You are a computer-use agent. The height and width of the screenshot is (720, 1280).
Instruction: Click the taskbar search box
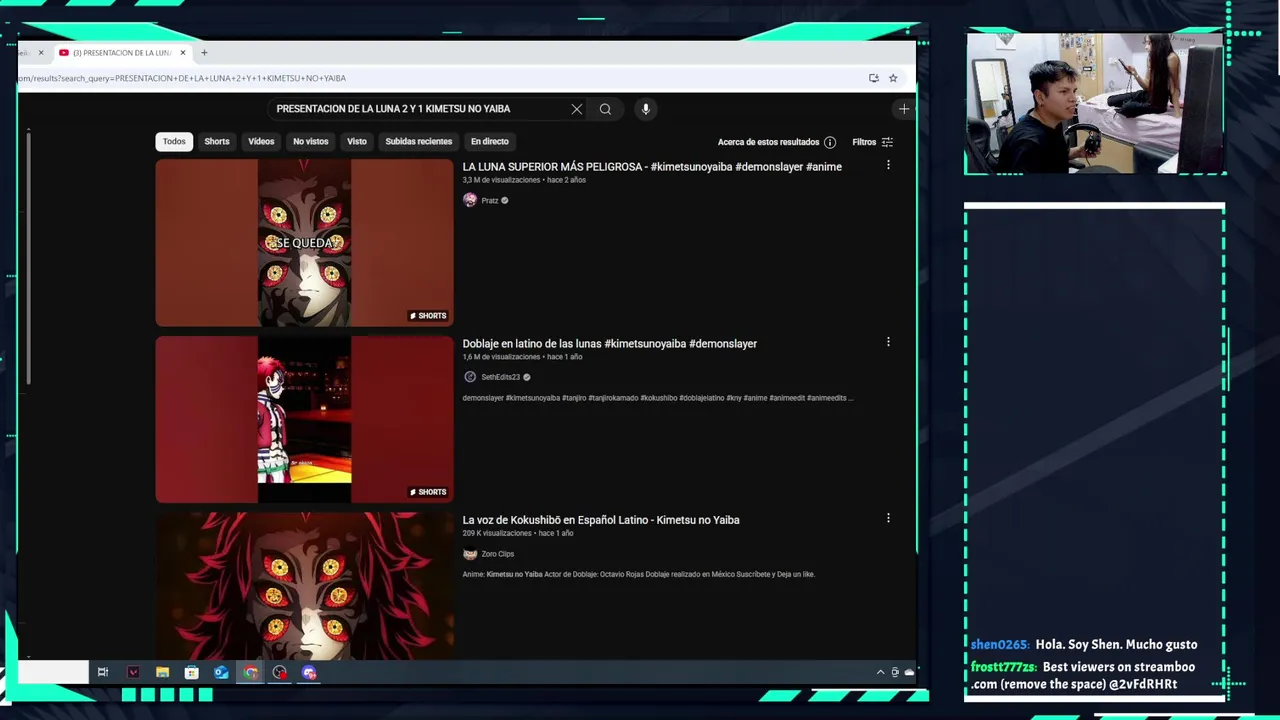[x=53, y=672]
